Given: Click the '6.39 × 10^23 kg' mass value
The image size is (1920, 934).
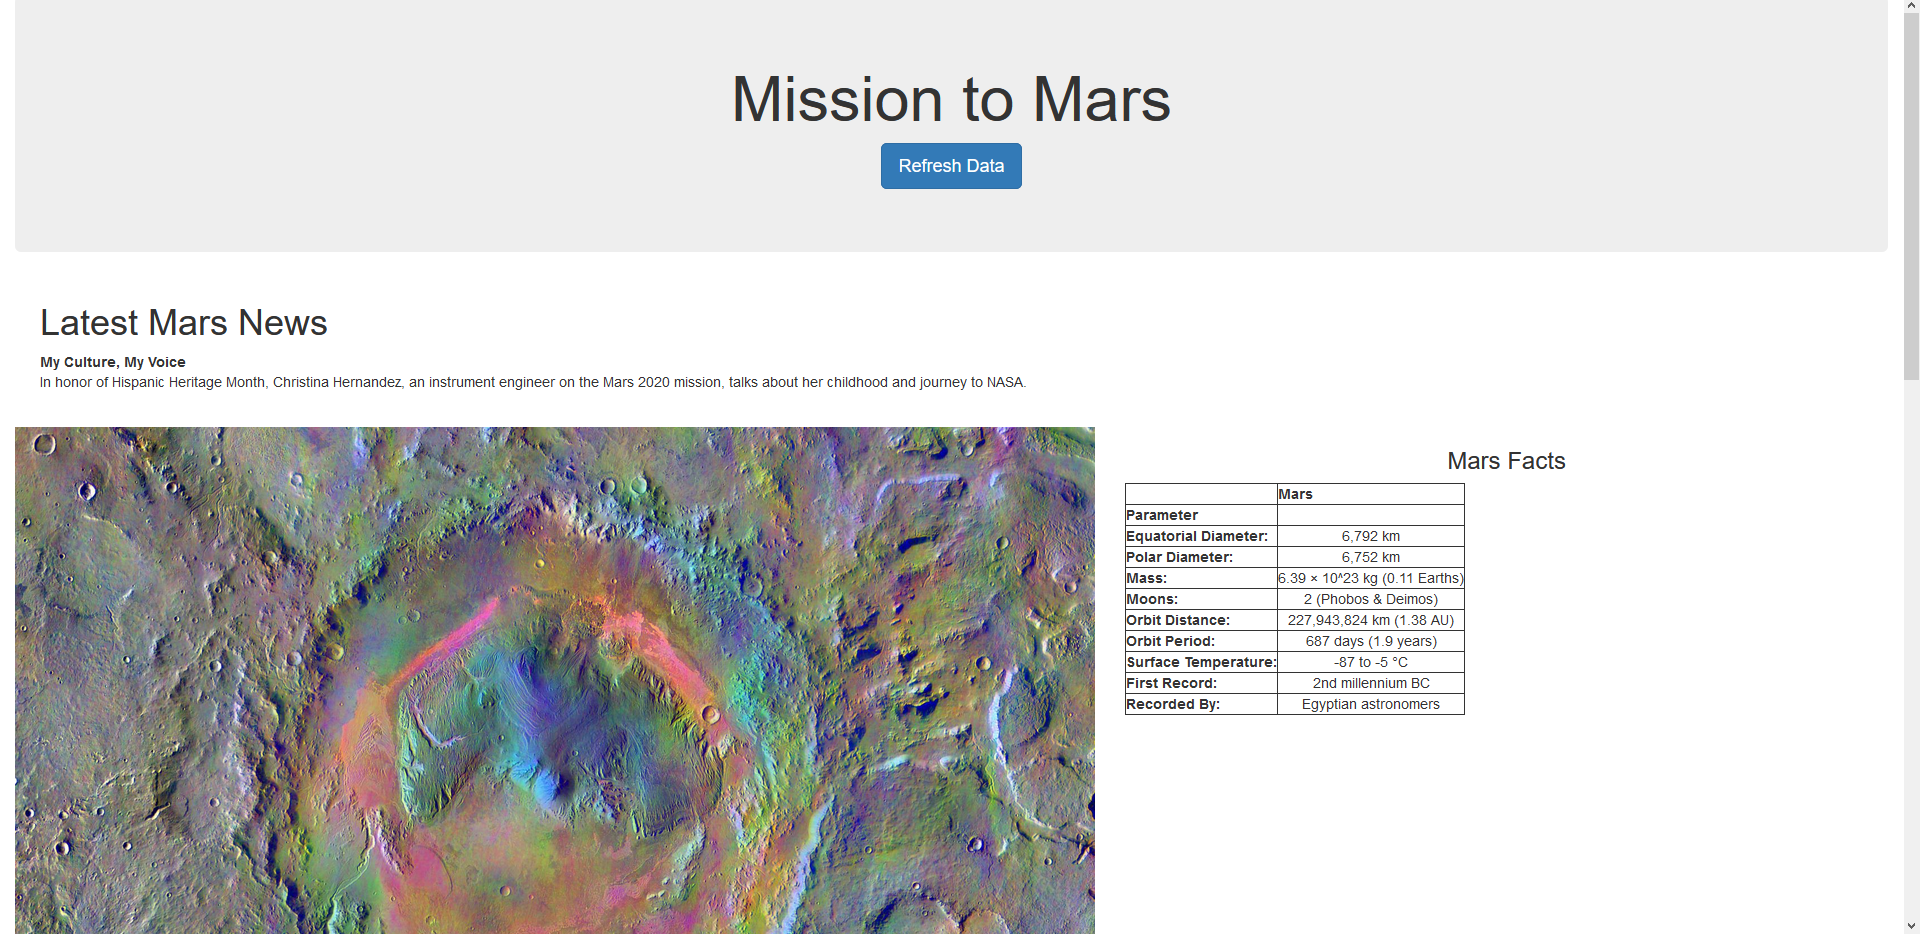Looking at the screenshot, I should (1370, 578).
